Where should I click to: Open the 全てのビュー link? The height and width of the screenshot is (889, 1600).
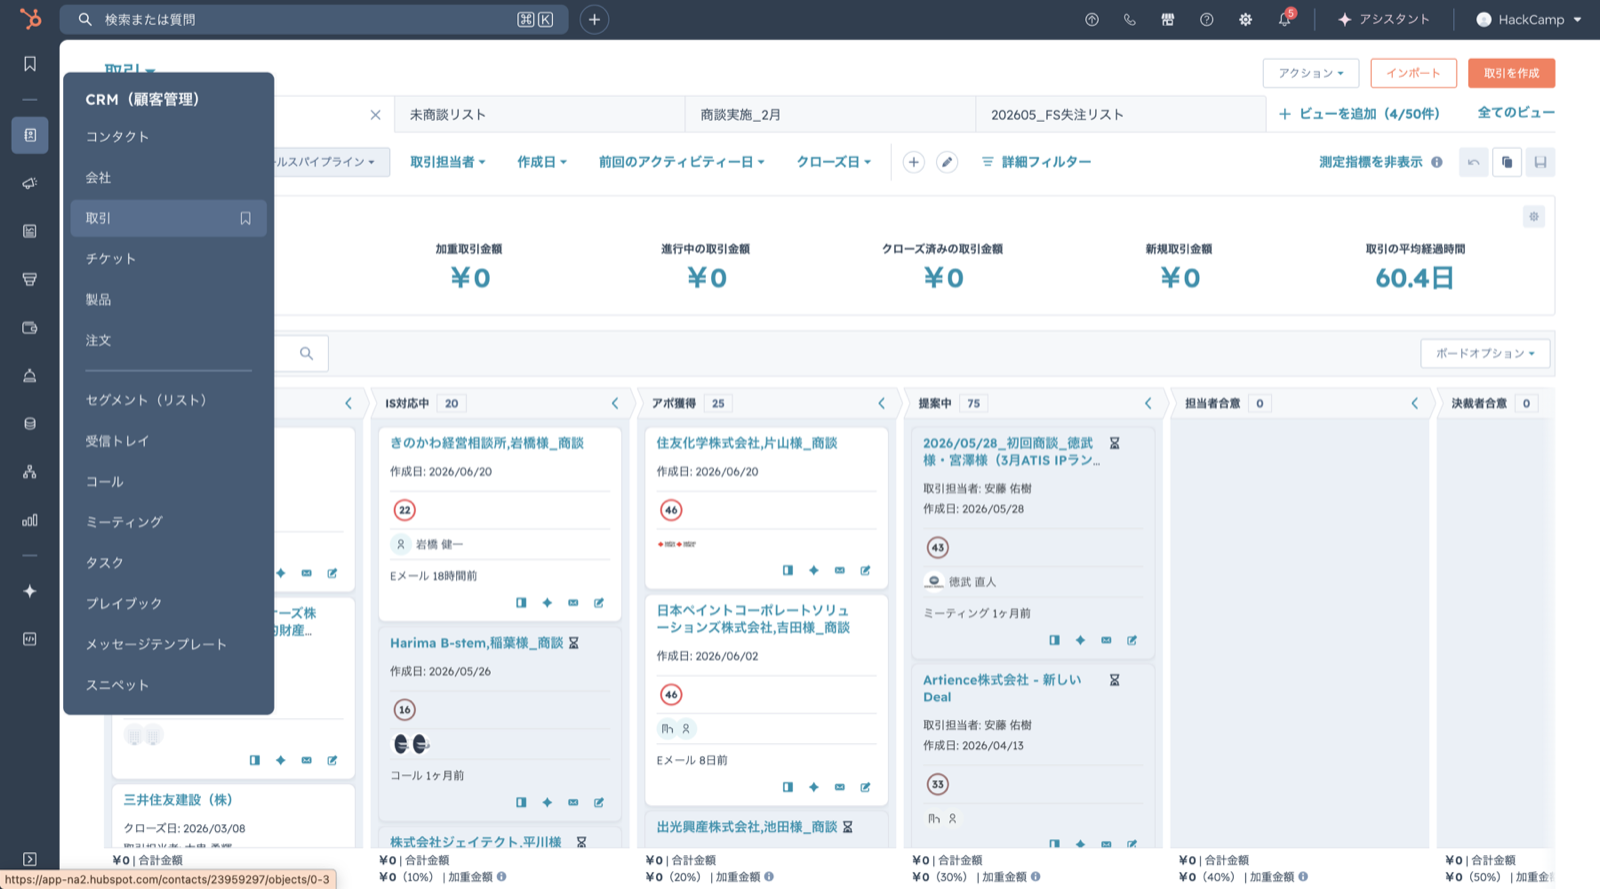(x=1516, y=113)
